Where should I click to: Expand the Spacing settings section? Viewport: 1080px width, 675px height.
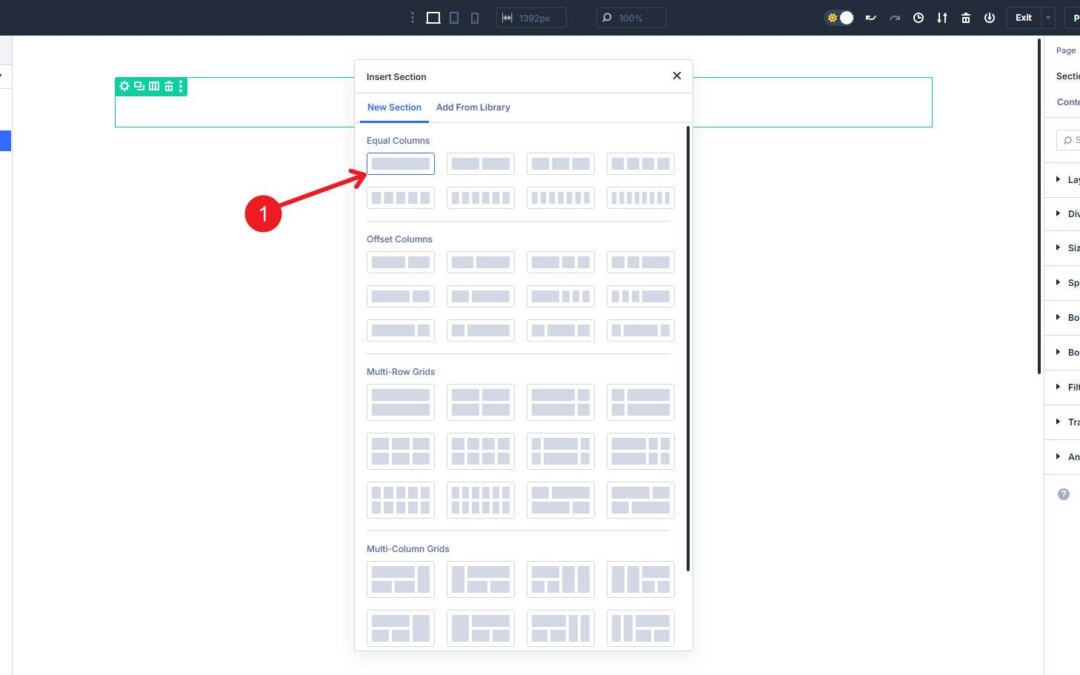tap(1073, 282)
